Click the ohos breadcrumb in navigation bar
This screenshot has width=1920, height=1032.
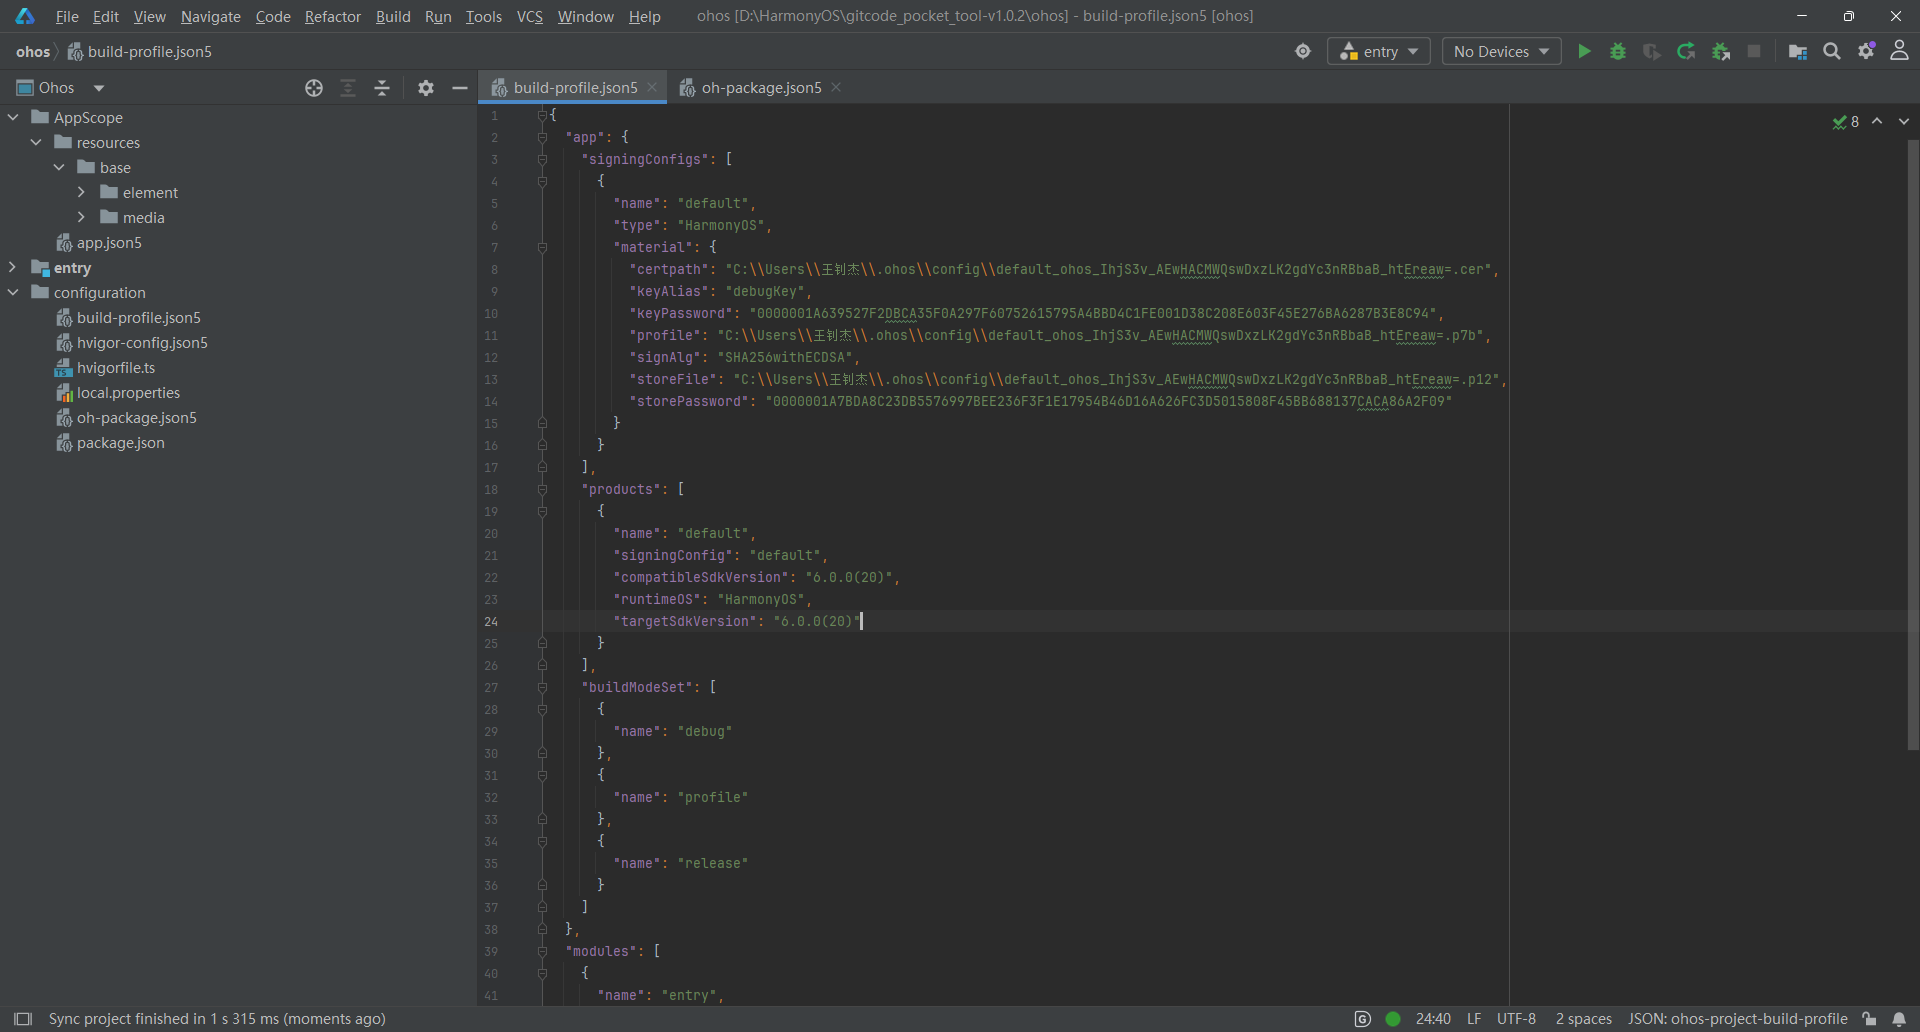33,52
